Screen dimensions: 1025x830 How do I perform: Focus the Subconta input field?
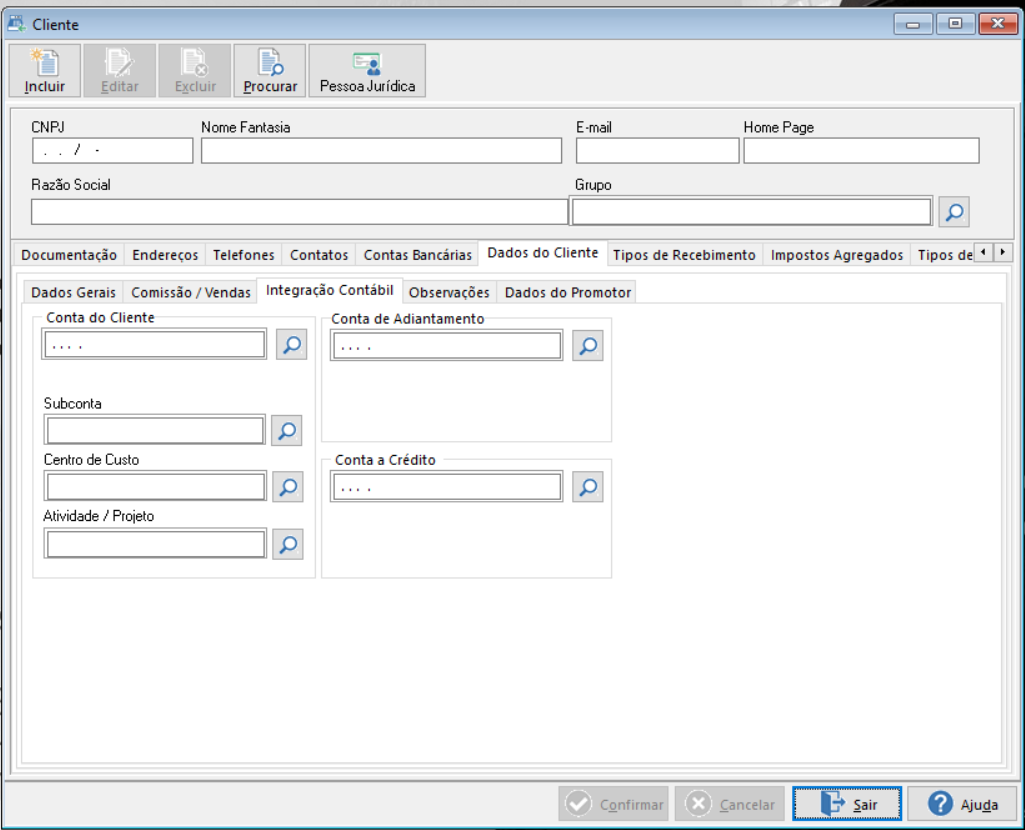tap(155, 431)
